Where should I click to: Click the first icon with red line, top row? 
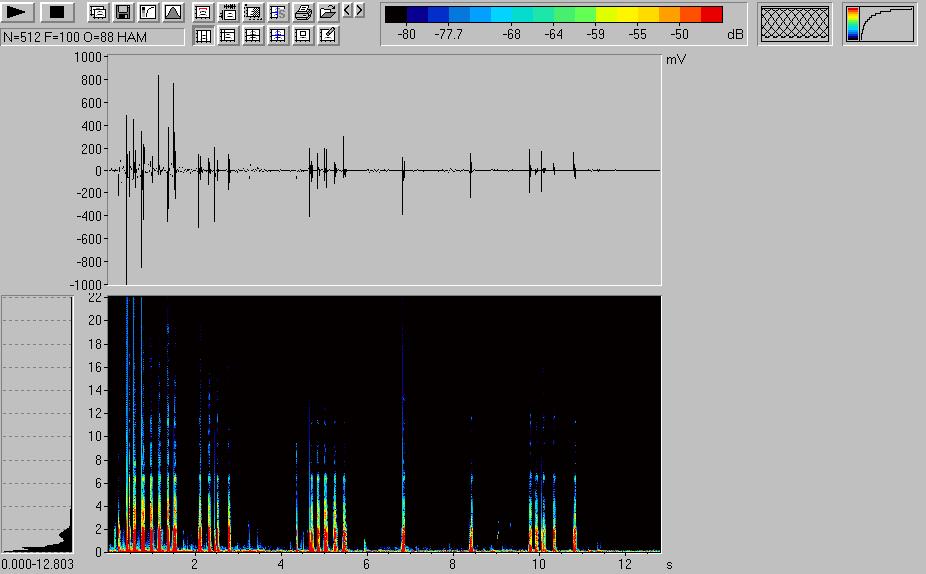[x=203, y=13]
